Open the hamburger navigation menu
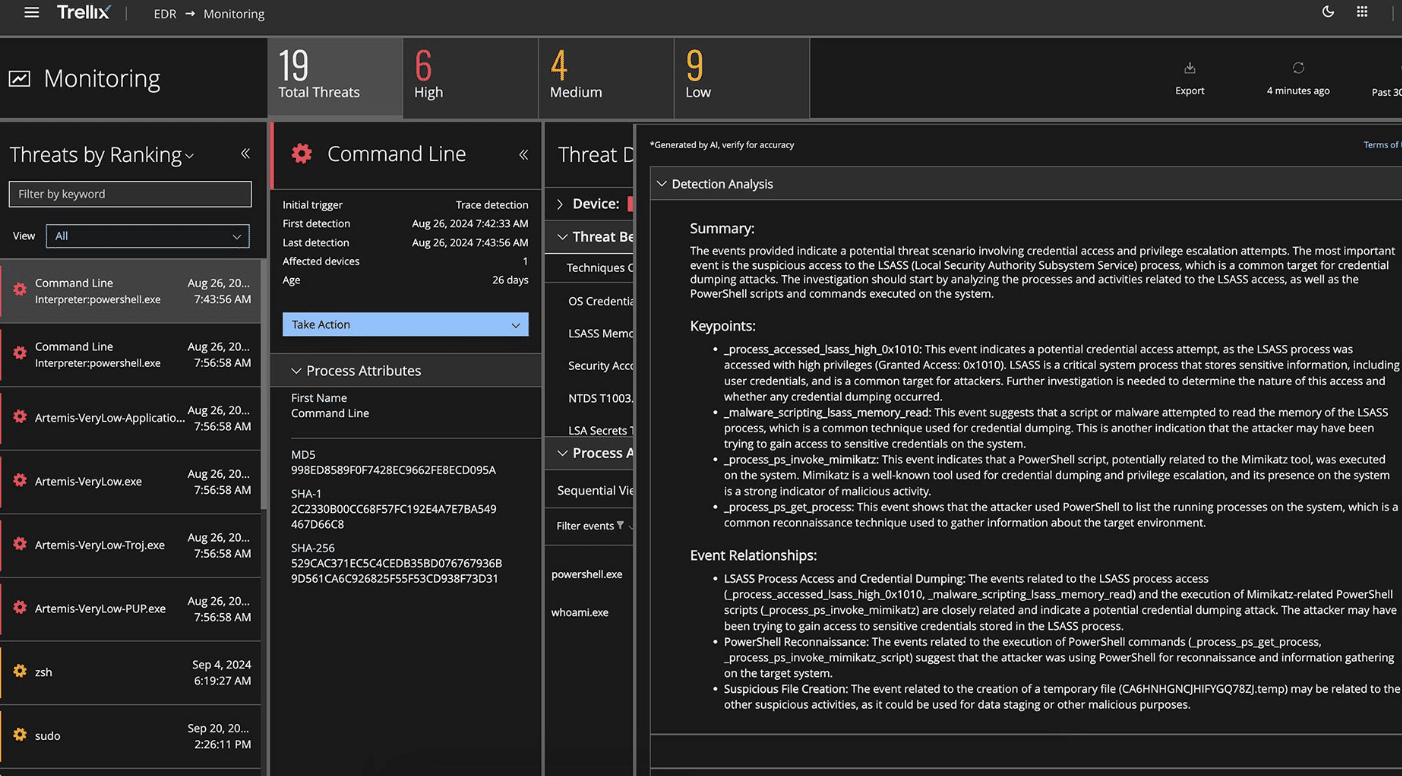 (x=32, y=13)
